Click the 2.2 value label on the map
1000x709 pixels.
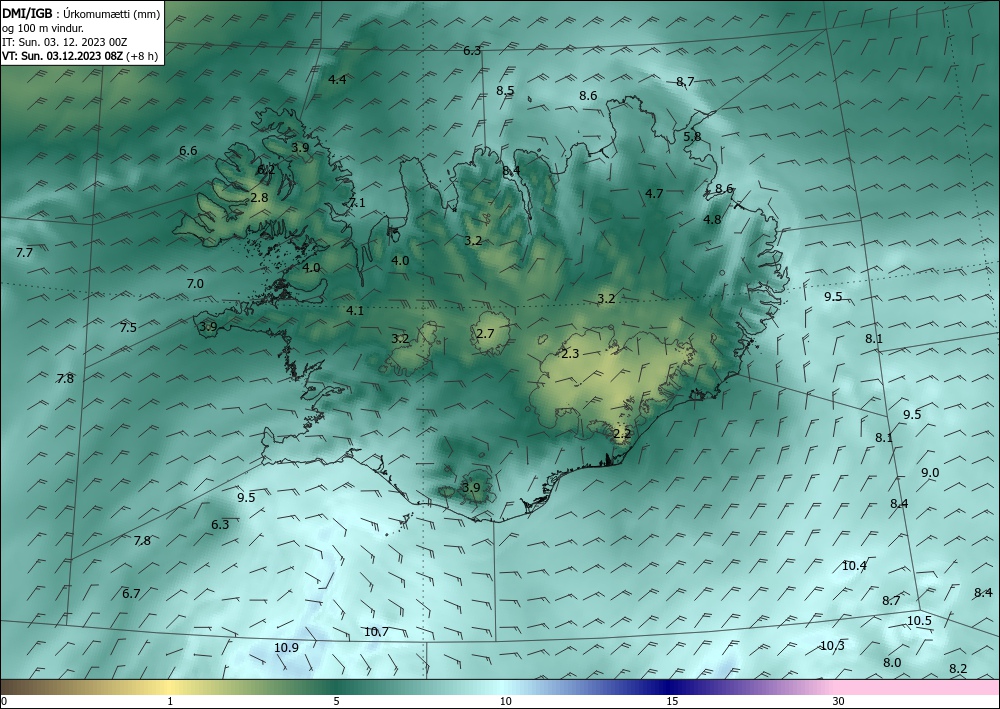tap(622, 434)
